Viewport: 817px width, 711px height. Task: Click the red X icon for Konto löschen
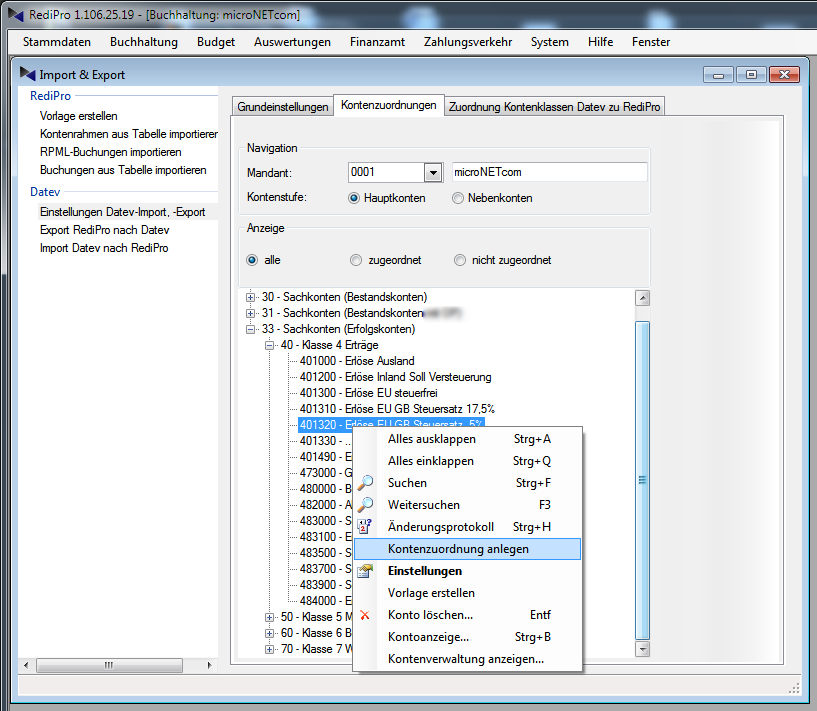pos(366,615)
